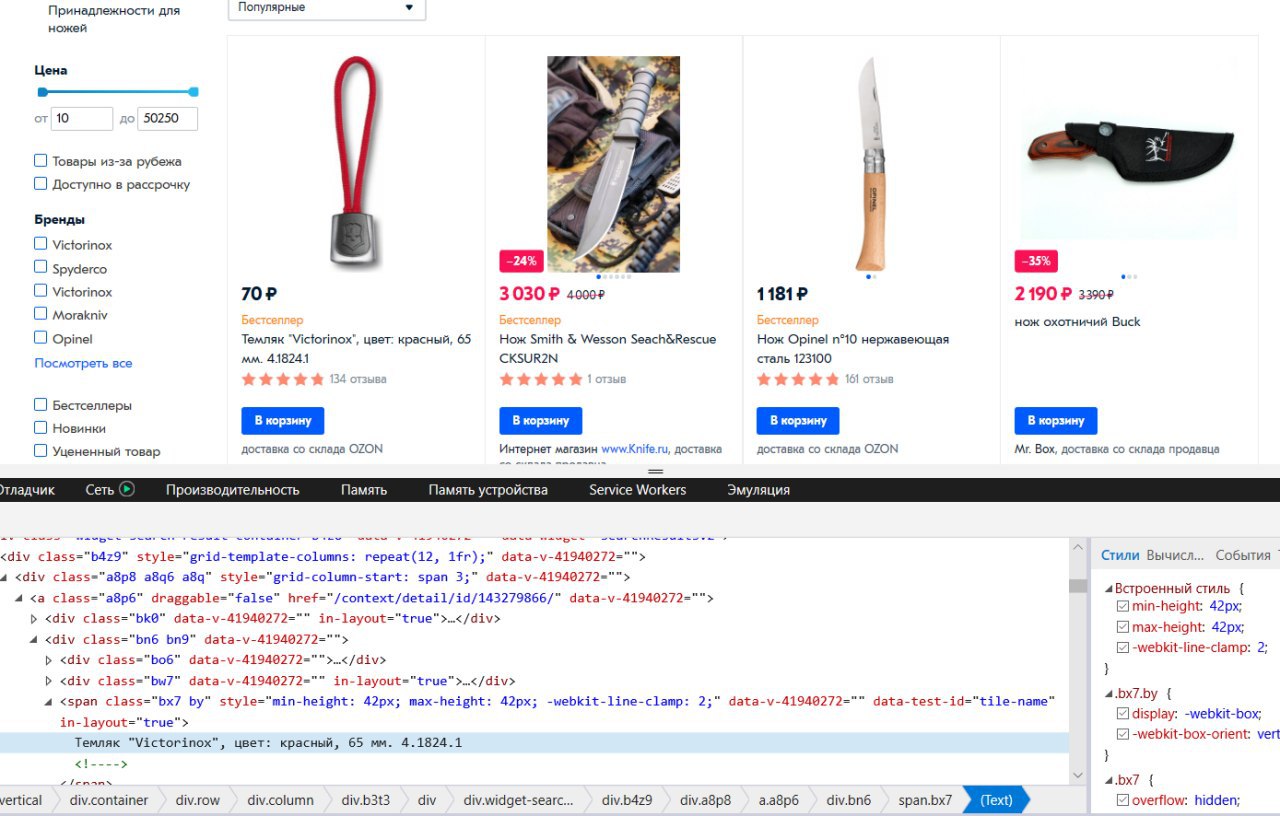Image resolution: width=1280 pixels, height=816 pixels.
Task: Click the star rating with 134 отзыва
Action: (x=283, y=379)
